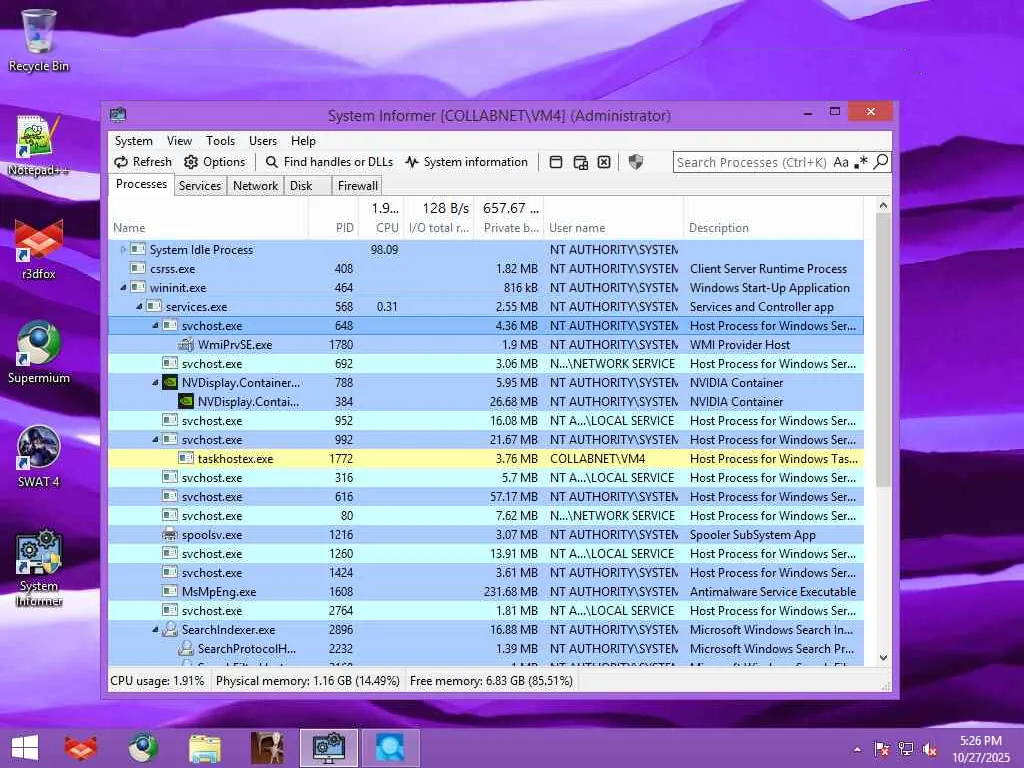
Task: Click the SearchProtocolHost icon
Action: pos(185,648)
